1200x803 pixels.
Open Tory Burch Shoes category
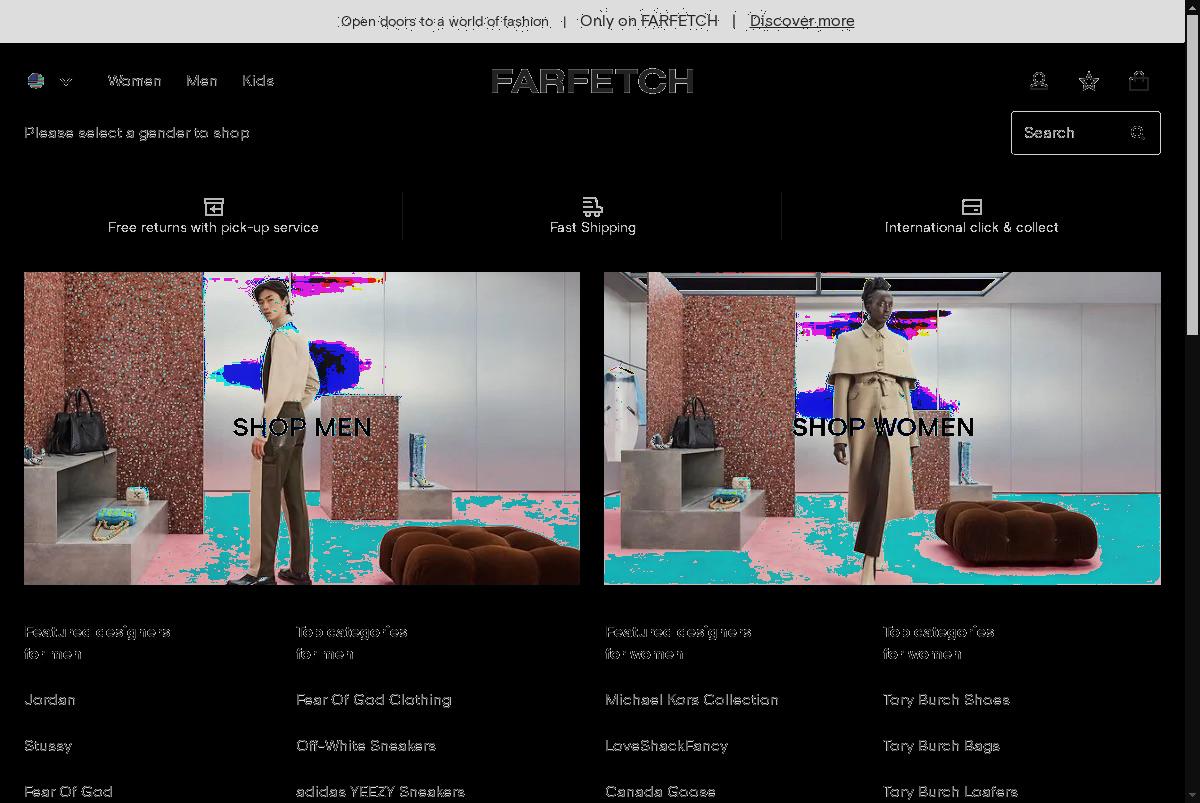[946, 700]
